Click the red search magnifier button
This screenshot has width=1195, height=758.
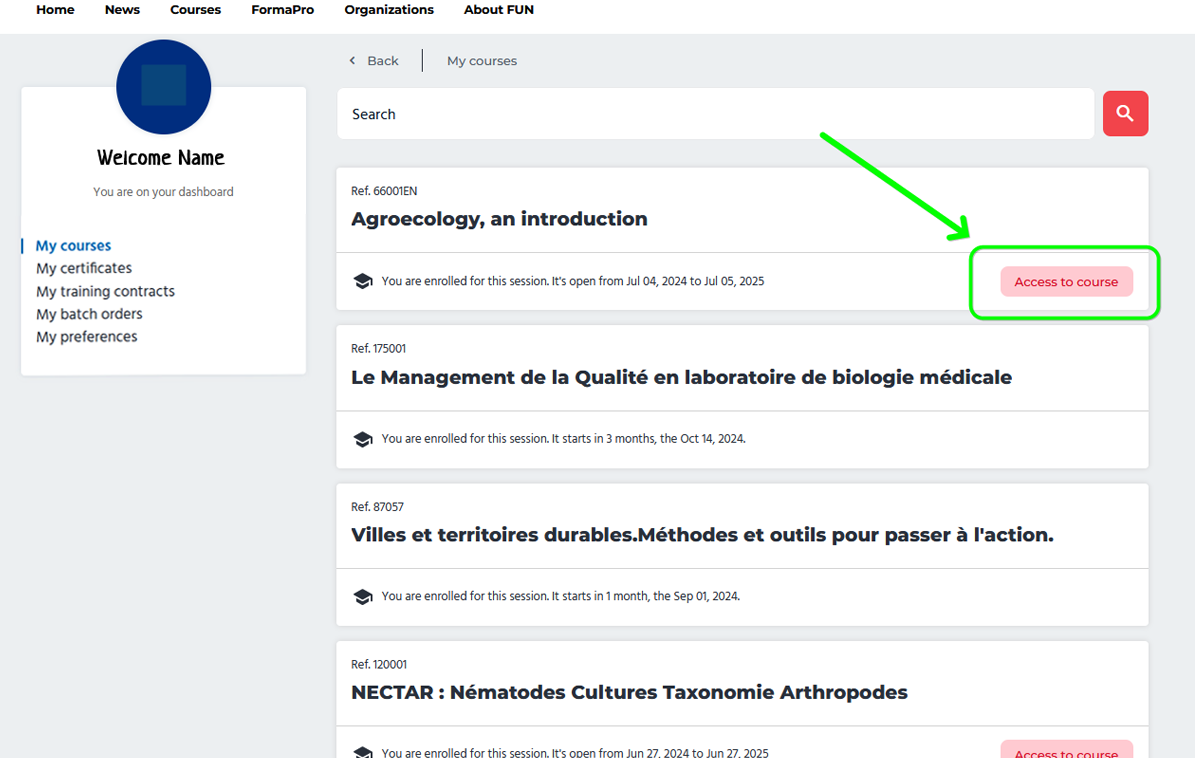click(x=1125, y=114)
